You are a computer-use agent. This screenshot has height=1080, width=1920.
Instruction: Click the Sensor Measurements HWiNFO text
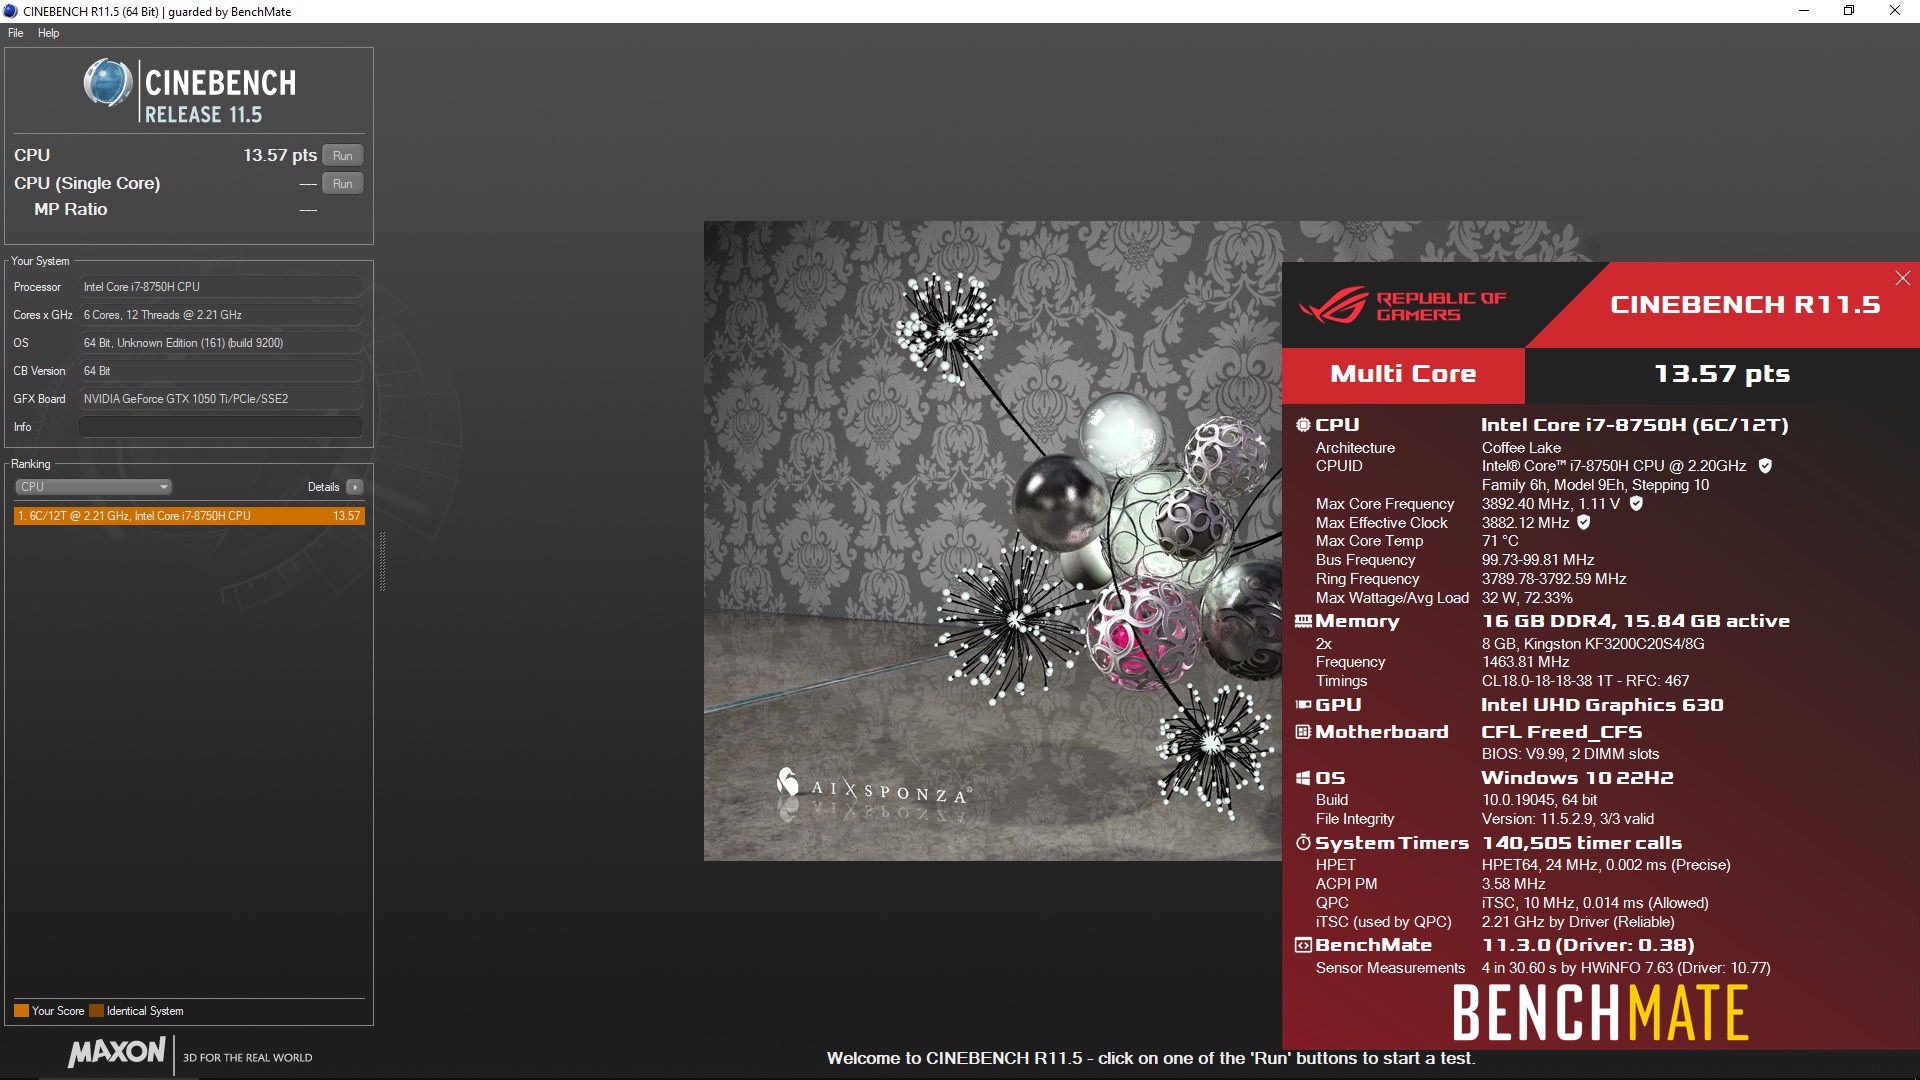coord(1626,968)
